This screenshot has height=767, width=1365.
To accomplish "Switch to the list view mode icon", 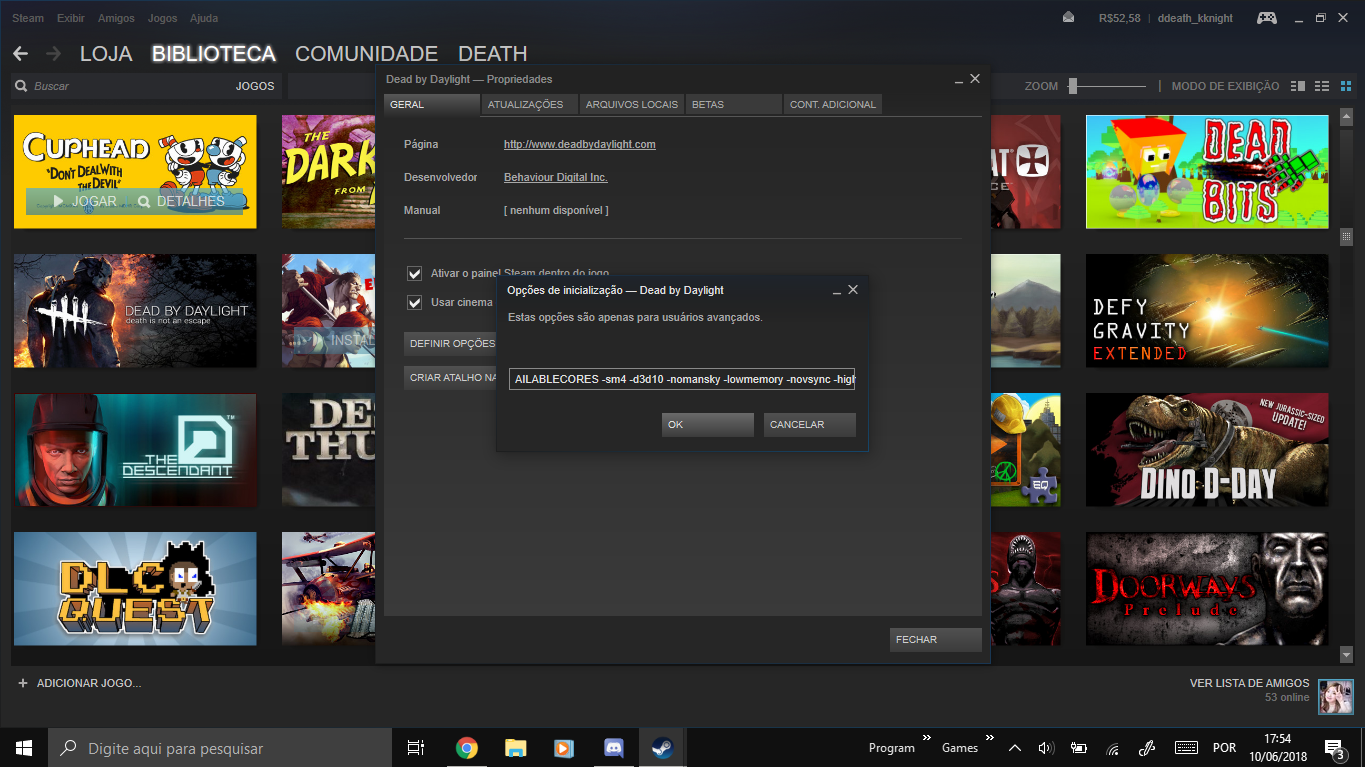I will coord(1321,86).
